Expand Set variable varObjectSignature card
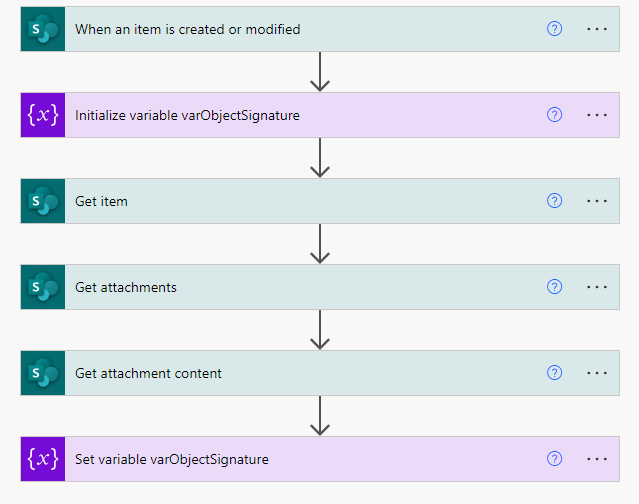This screenshot has width=639, height=504. click(320, 459)
